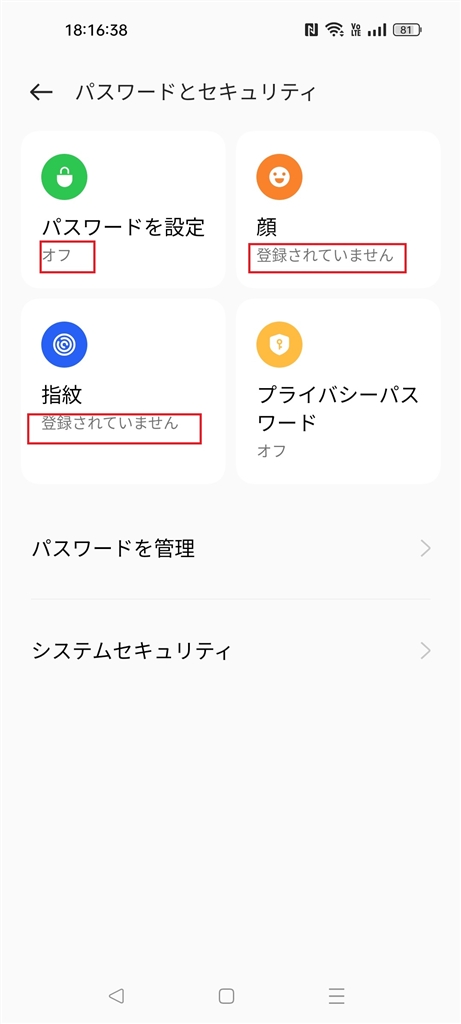Screen dimensions: 461x1024
Task: Tap the NFC status icon
Action: 311,29
